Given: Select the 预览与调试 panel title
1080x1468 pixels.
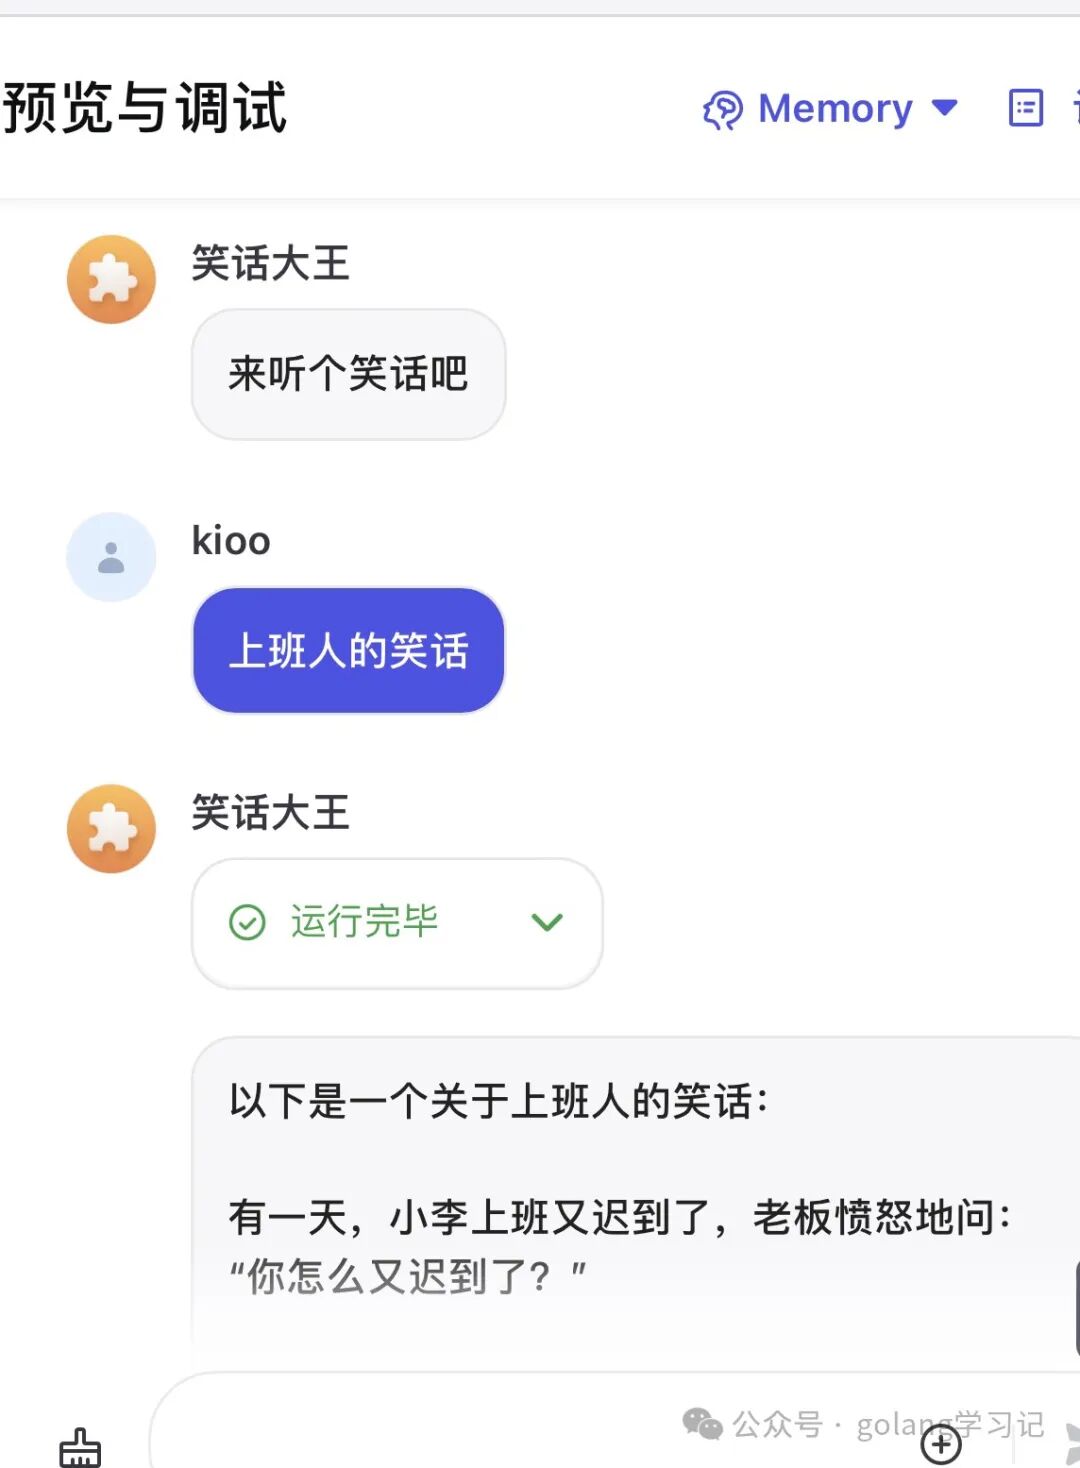Looking at the screenshot, I should click(145, 108).
